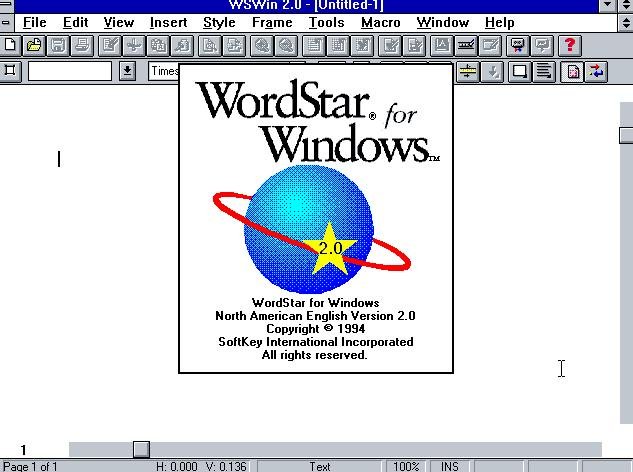Toggle the INS insert mode indicator

pyautogui.click(x=450, y=466)
